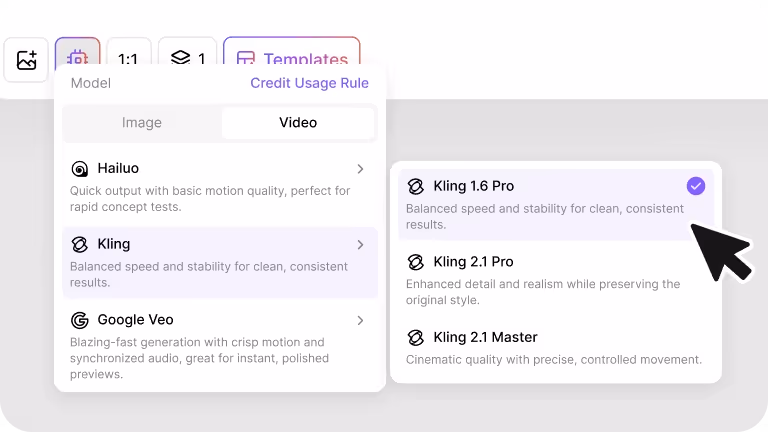Image resolution: width=768 pixels, height=432 pixels.
Task: Switch to the Video tab
Action: click(x=298, y=123)
